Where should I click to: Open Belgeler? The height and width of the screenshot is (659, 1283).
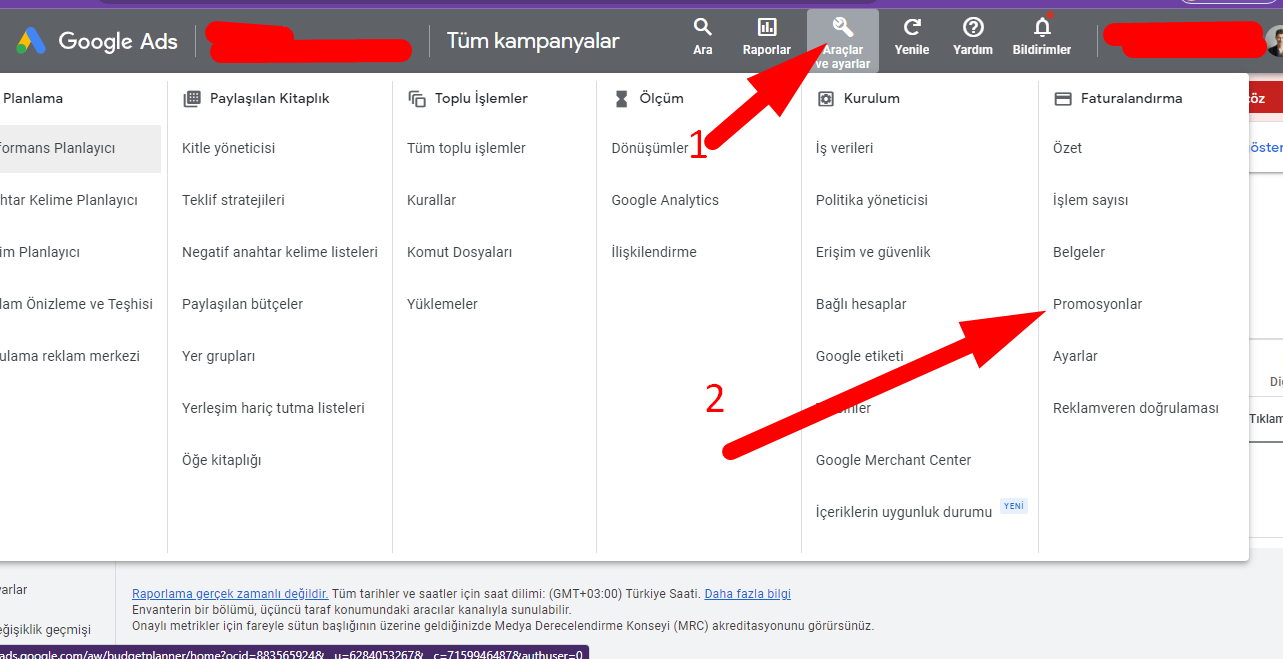click(x=1079, y=252)
